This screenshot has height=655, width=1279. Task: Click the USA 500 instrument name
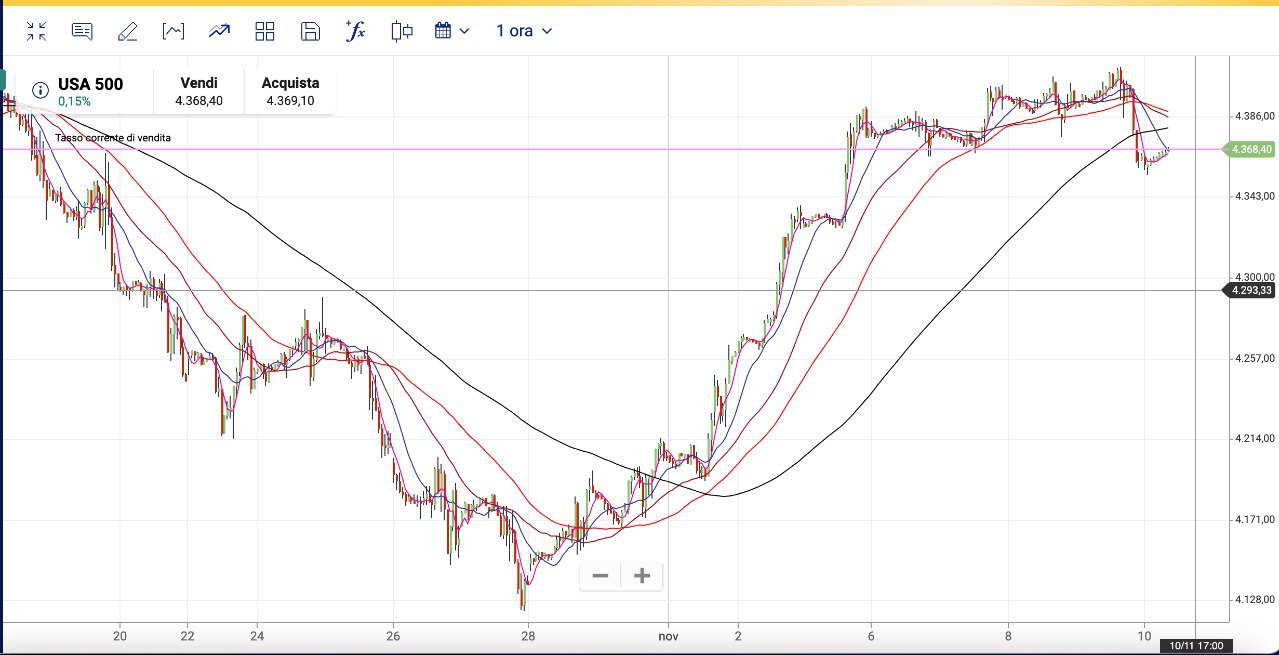click(x=90, y=84)
